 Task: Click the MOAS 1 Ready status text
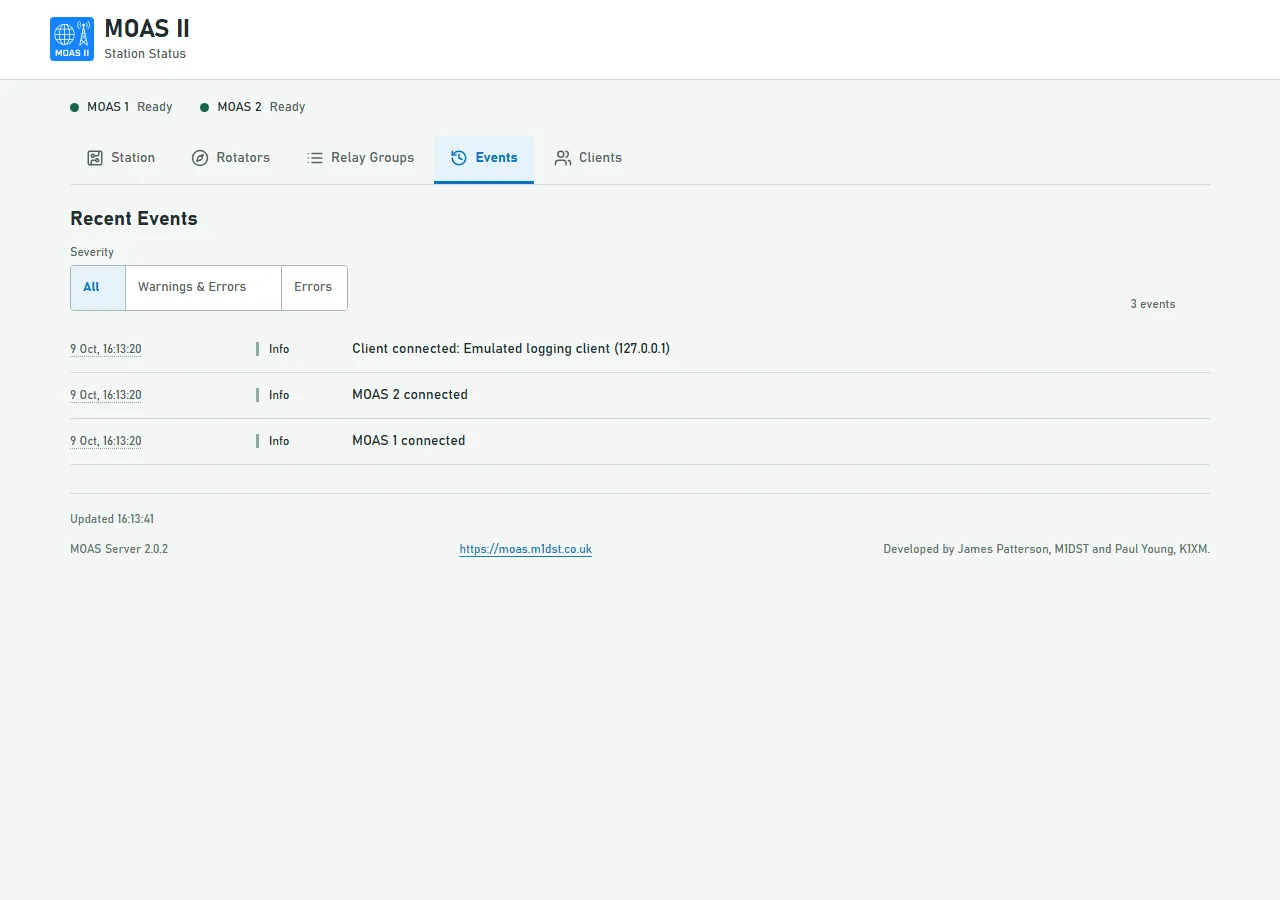(x=130, y=107)
